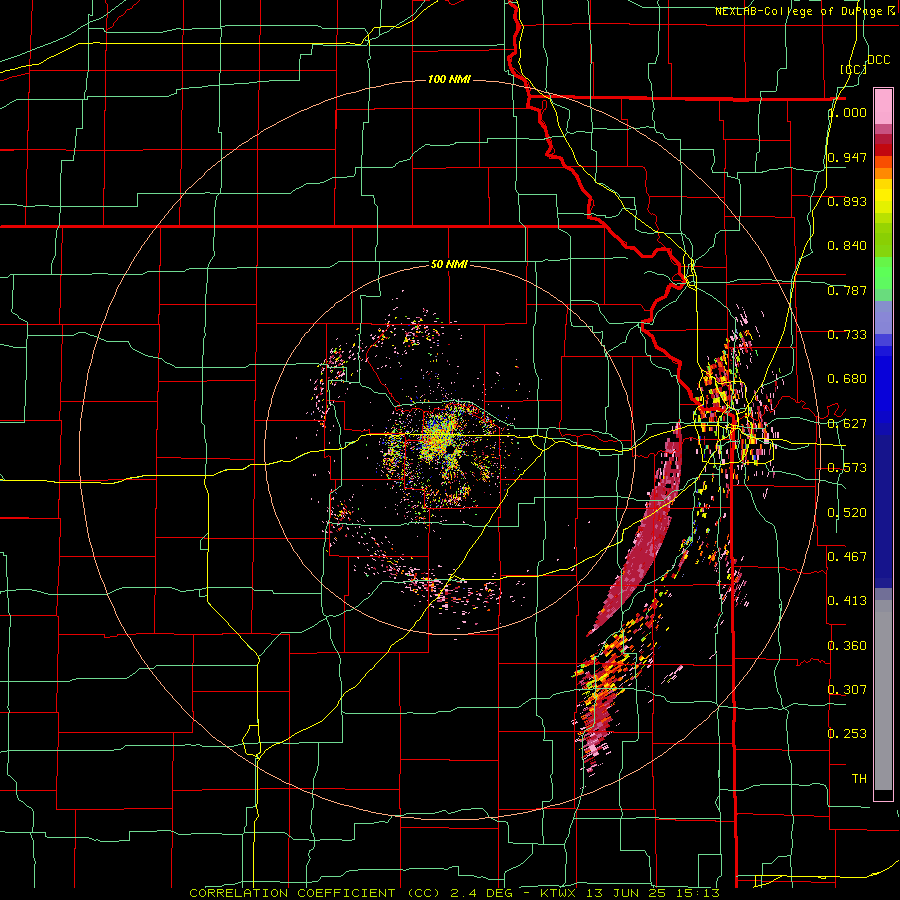Click the 0.627 legend value
The image size is (900, 900).
[x=847, y=424]
